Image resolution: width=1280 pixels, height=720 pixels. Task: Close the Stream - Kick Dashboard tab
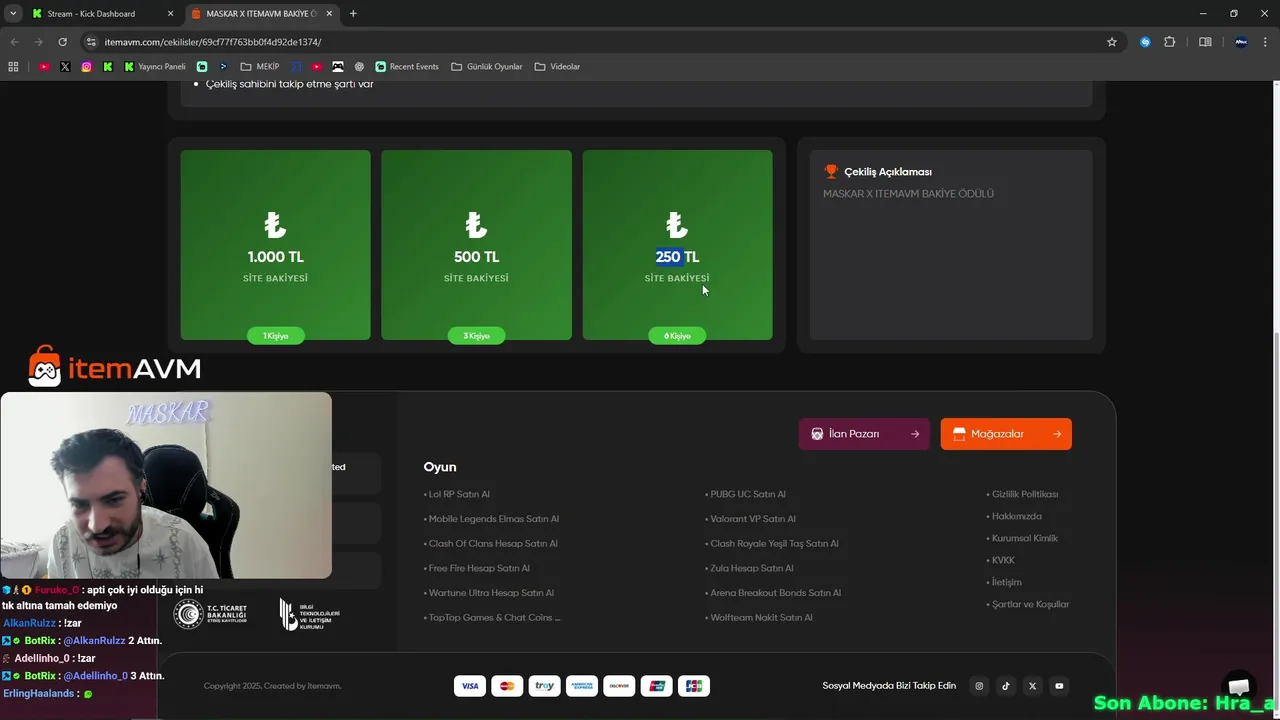(169, 13)
